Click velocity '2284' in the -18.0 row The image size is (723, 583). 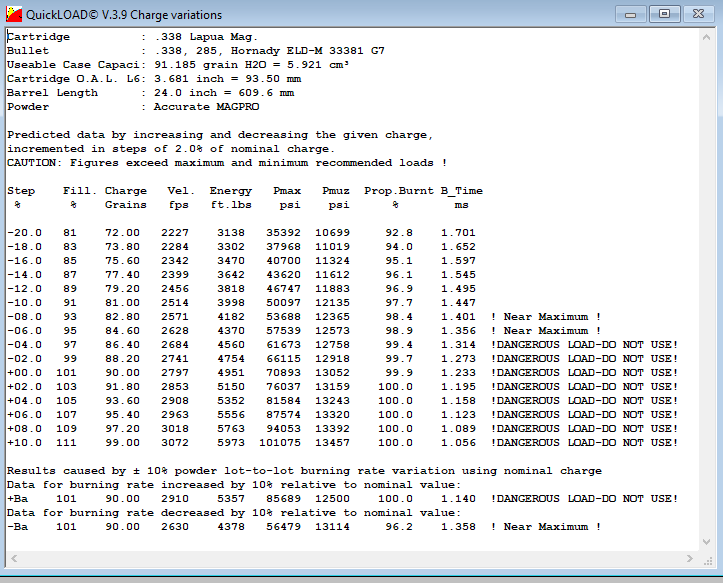click(x=175, y=247)
